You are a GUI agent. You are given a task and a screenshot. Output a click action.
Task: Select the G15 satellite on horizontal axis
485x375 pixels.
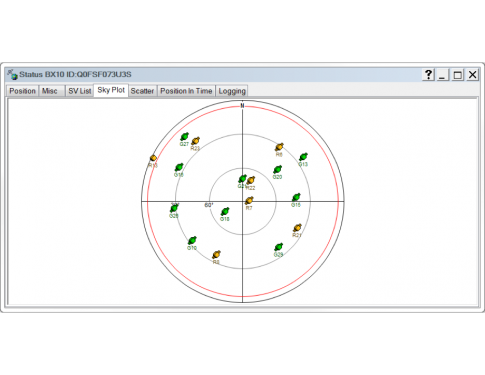click(x=296, y=197)
